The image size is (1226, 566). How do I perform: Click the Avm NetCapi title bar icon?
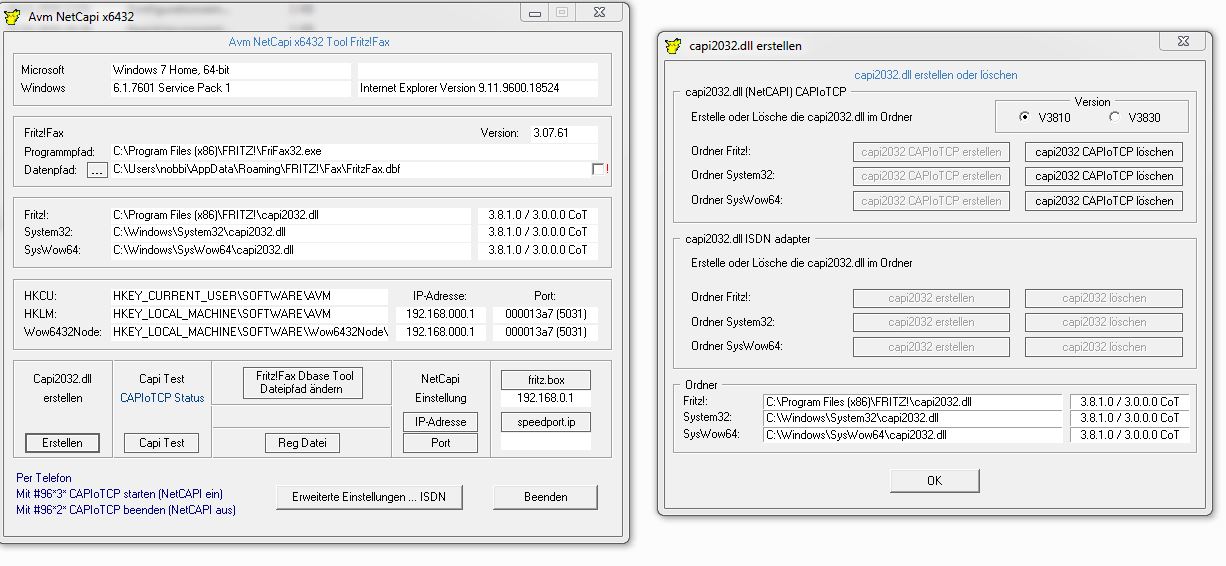tap(14, 14)
